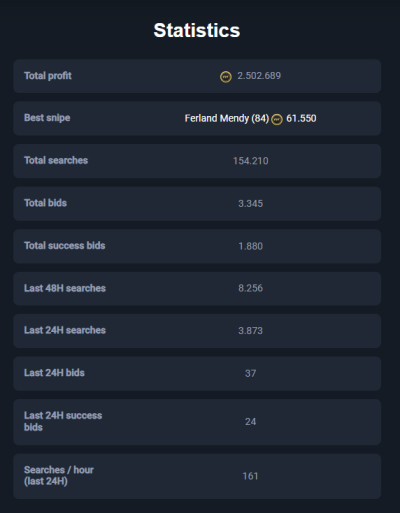Select the Total searches row
Image resolution: width=400 pixels, height=513 pixels.
[x=197, y=161]
